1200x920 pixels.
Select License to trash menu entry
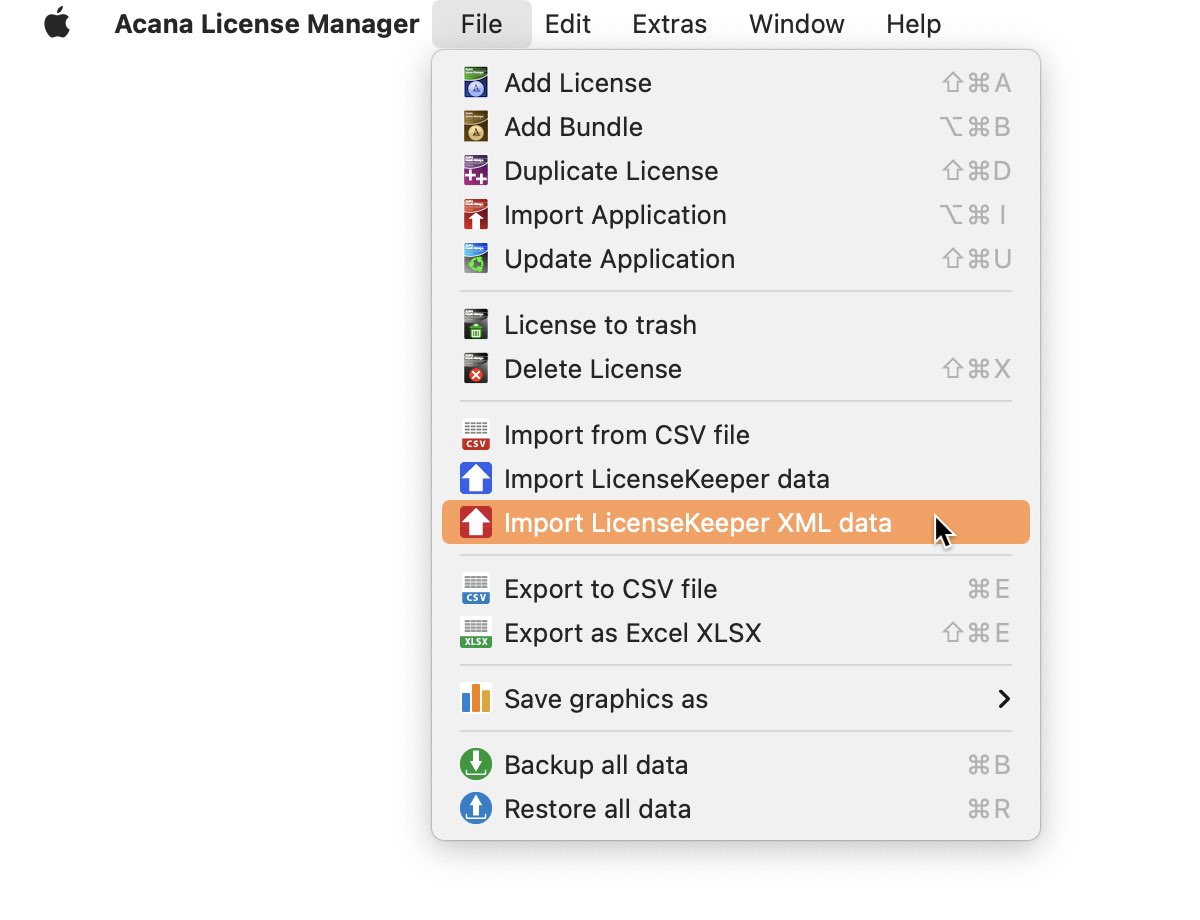(x=736, y=325)
